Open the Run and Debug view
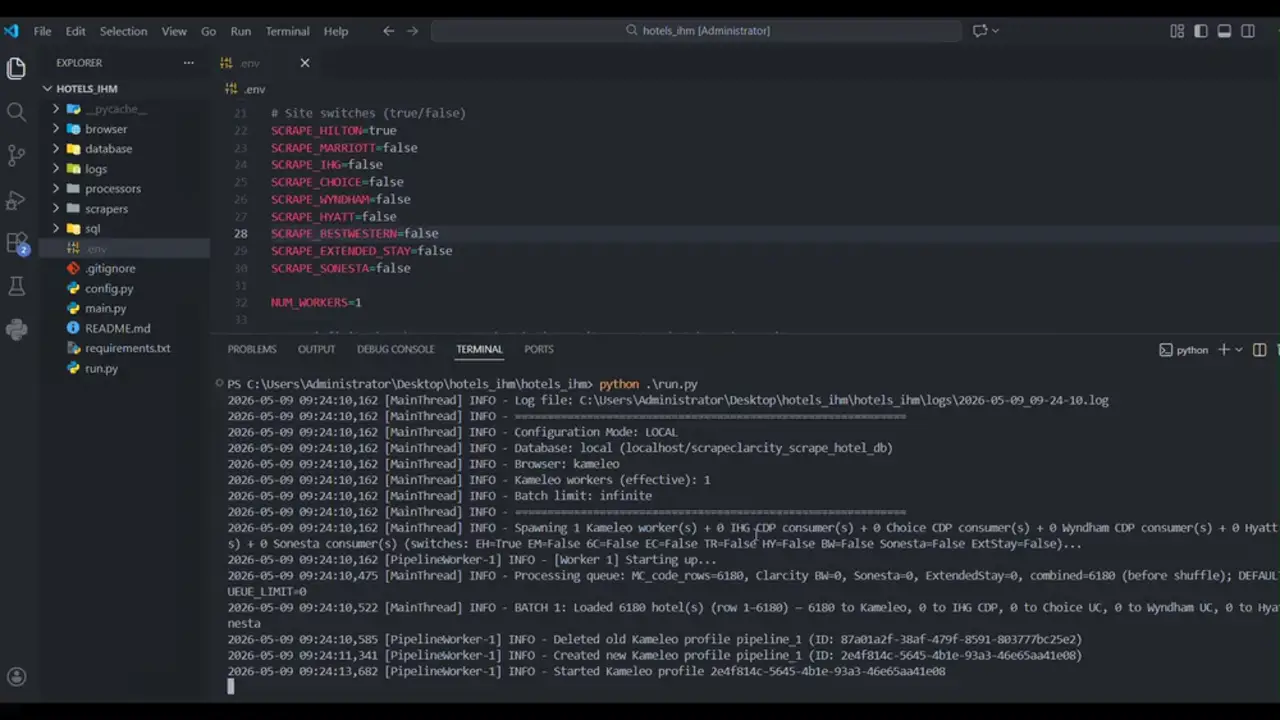The width and height of the screenshot is (1280, 720). click(x=16, y=199)
